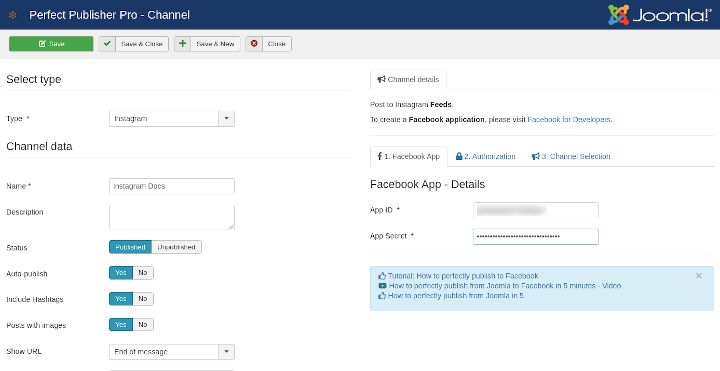720x371 pixels.
Task: Open the Show URL dropdown arrow
Action: tap(226, 352)
